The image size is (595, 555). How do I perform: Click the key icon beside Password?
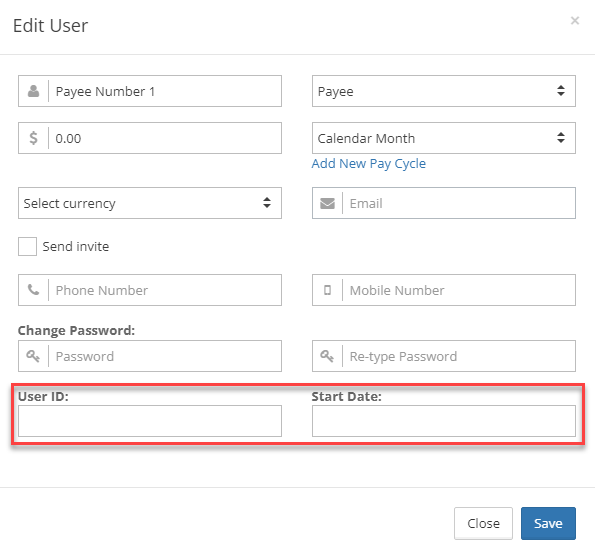tap(33, 356)
